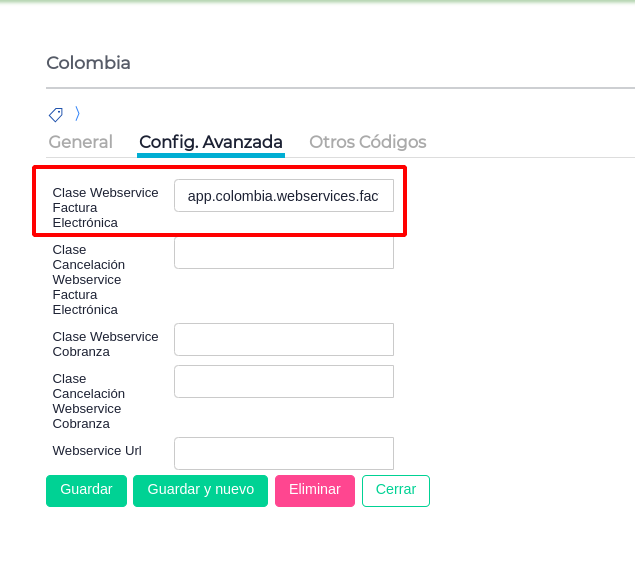Switch to the General tab
Image resolution: width=635 pixels, height=587 pixels.
coord(80,142)
